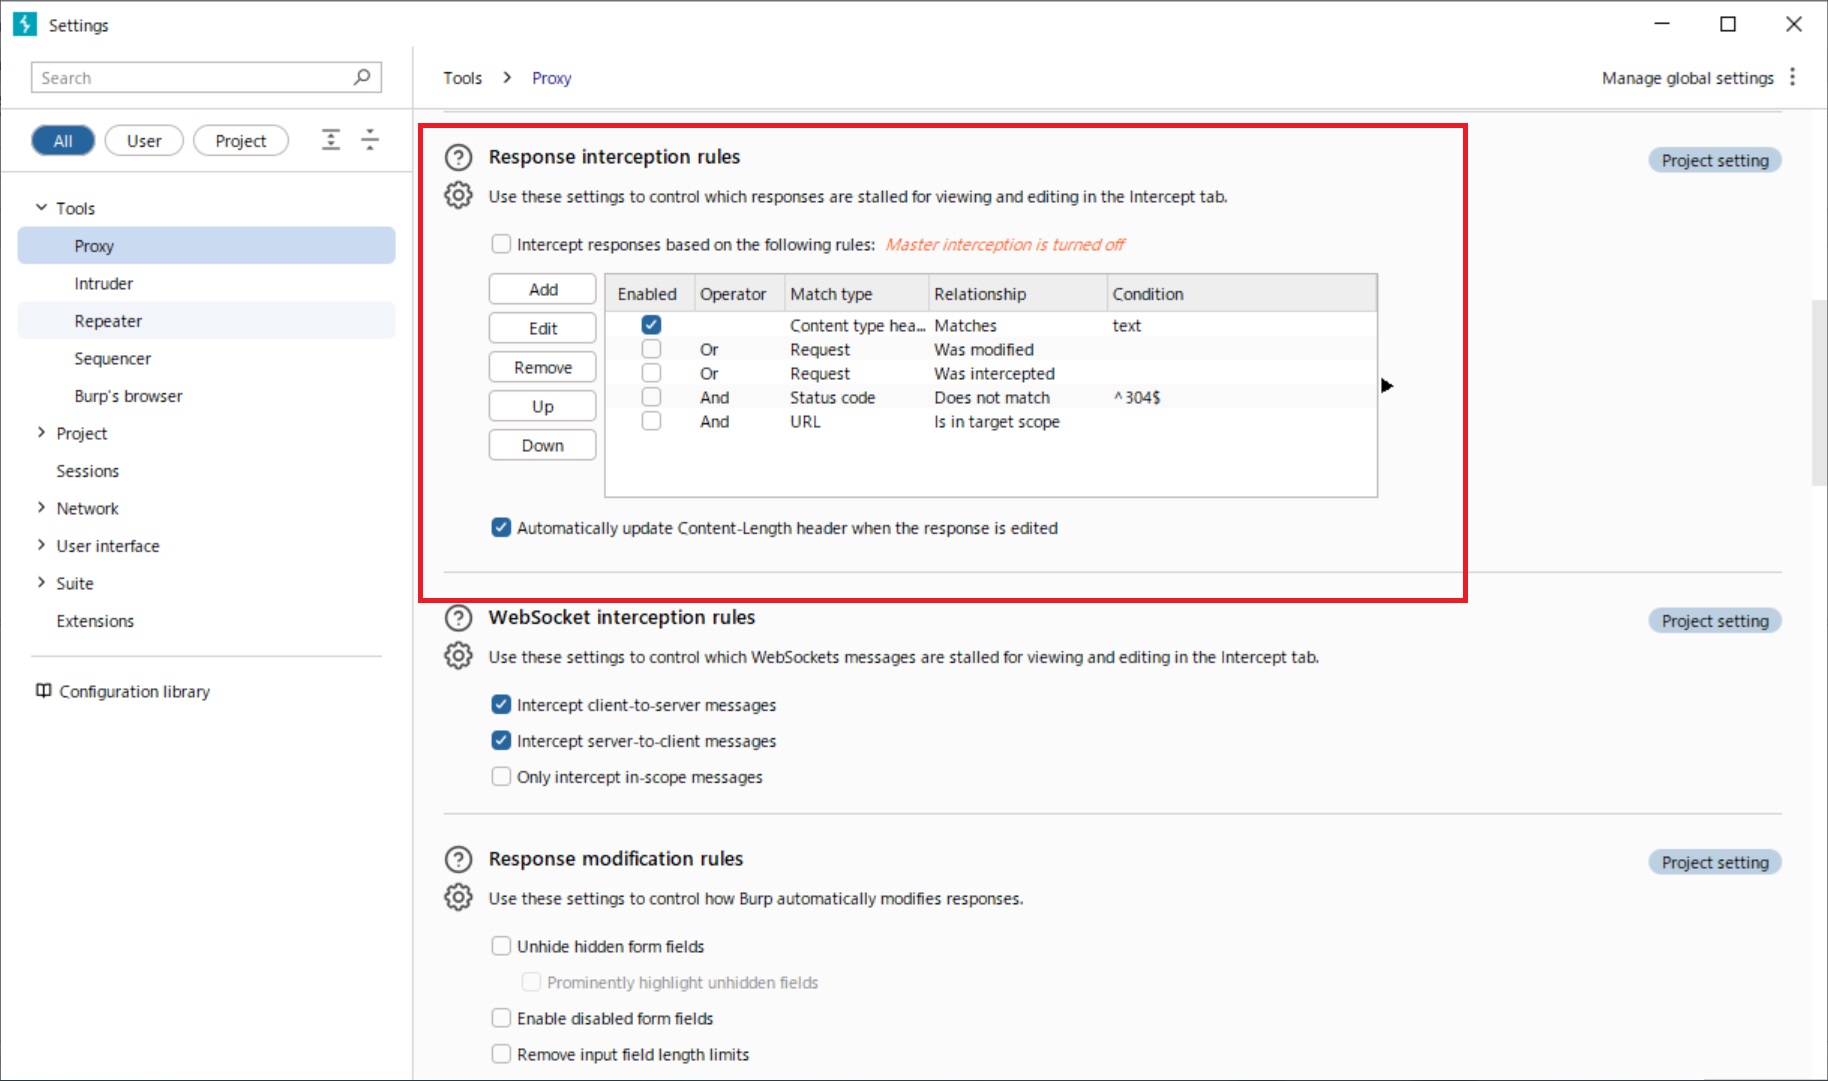This screenshot has height=1081, width=1828.
Task: Check Enable disabled form fields
Action: (501, 1018)
